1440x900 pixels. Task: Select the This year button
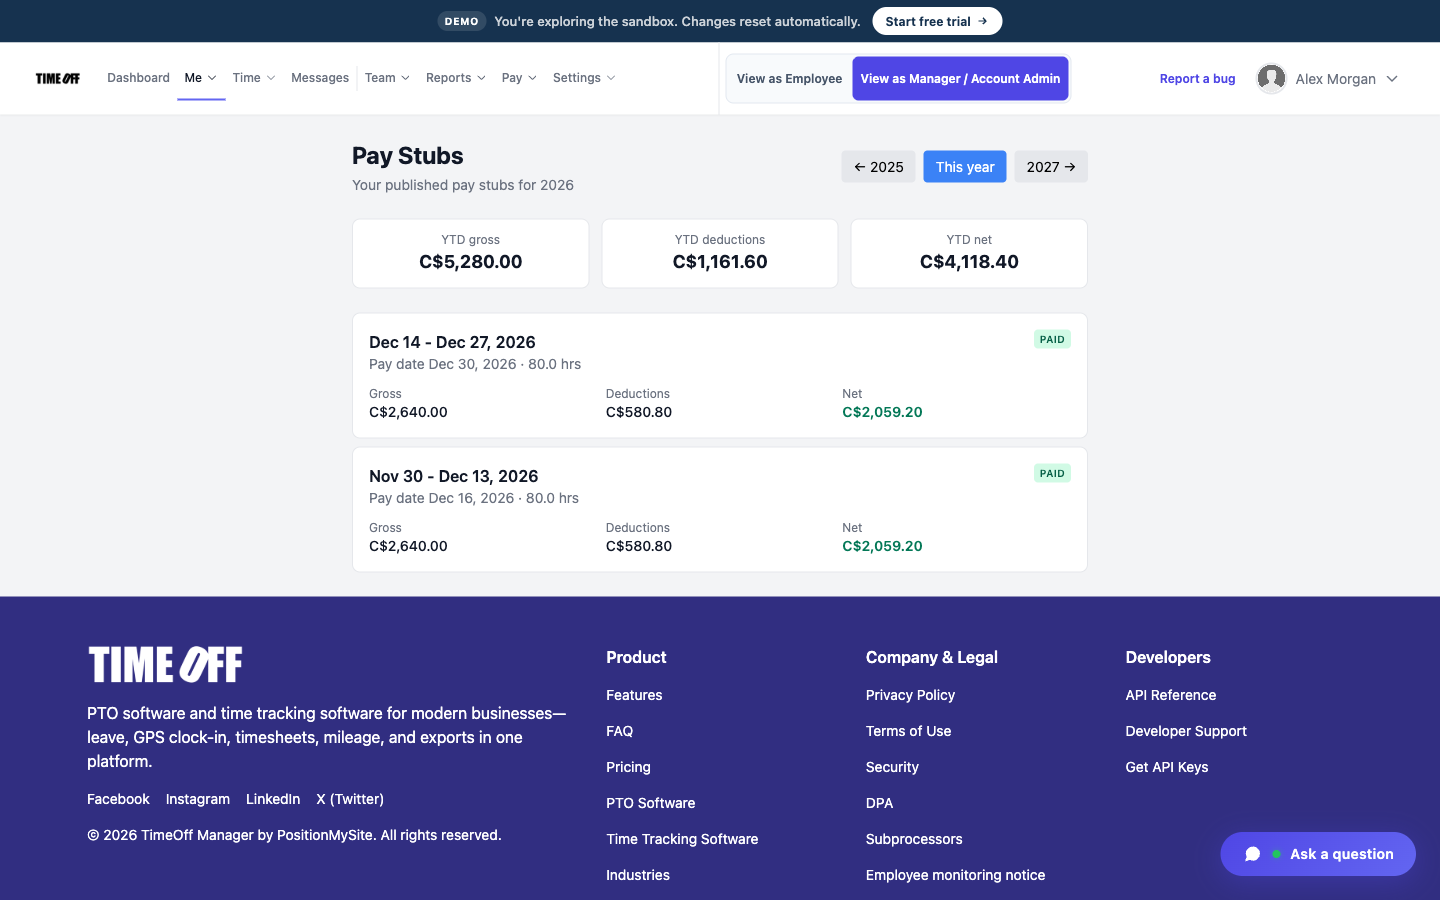tap(965, 167)
